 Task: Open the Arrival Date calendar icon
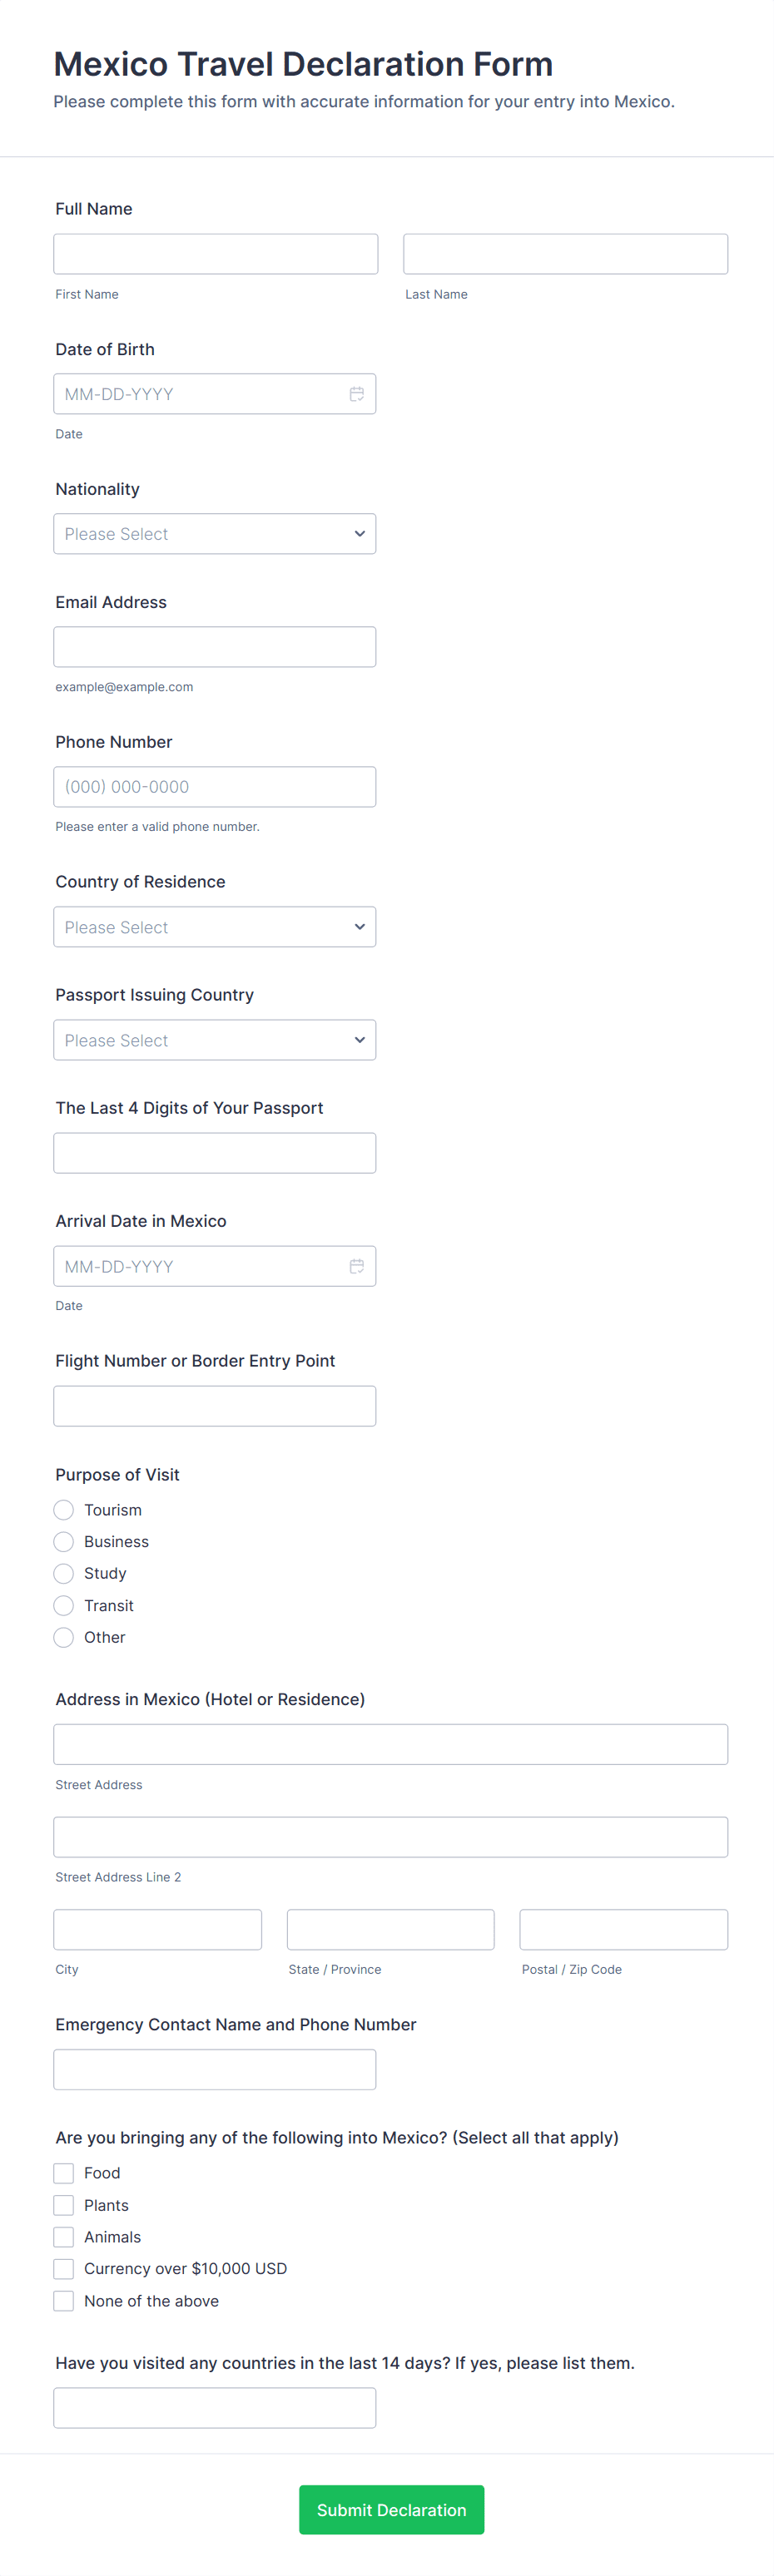coord(356,1266)
